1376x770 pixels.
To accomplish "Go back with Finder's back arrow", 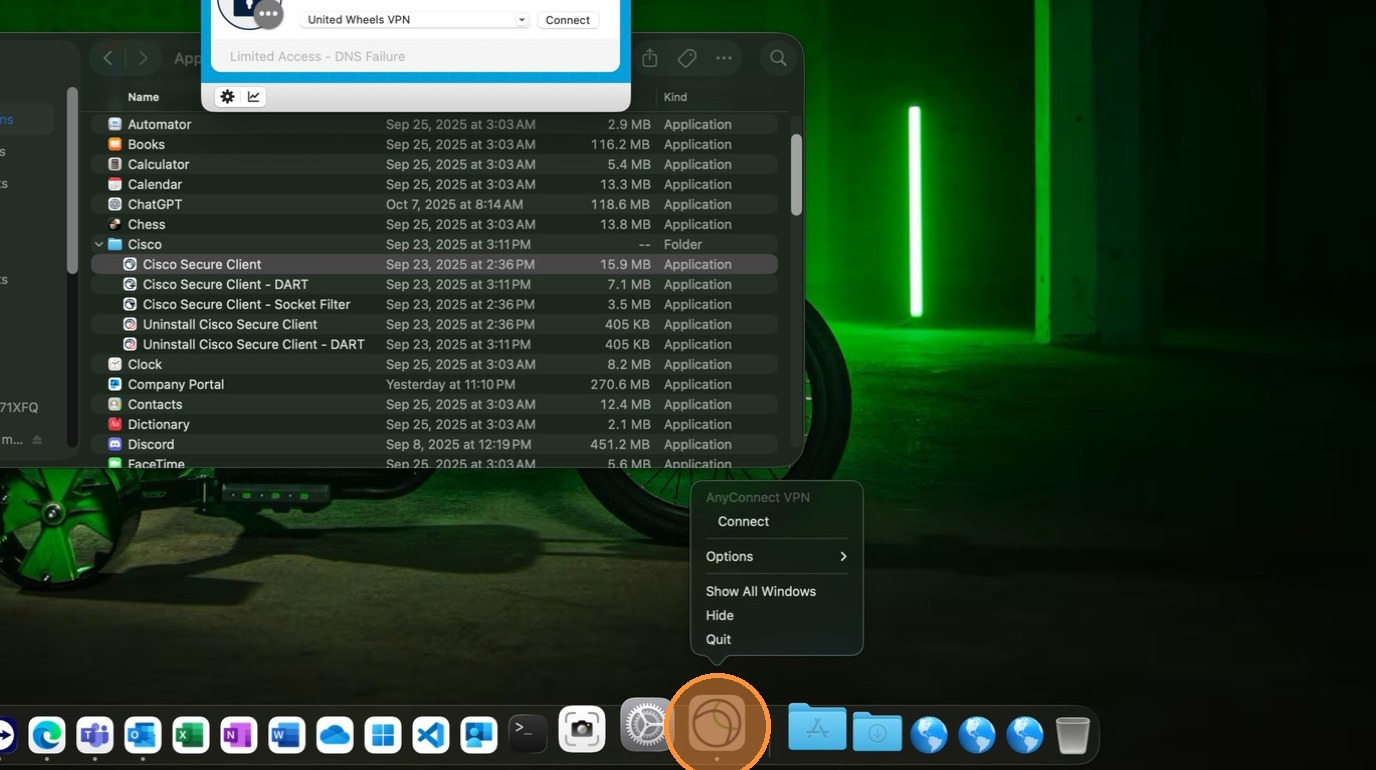I will coord(108,59).
